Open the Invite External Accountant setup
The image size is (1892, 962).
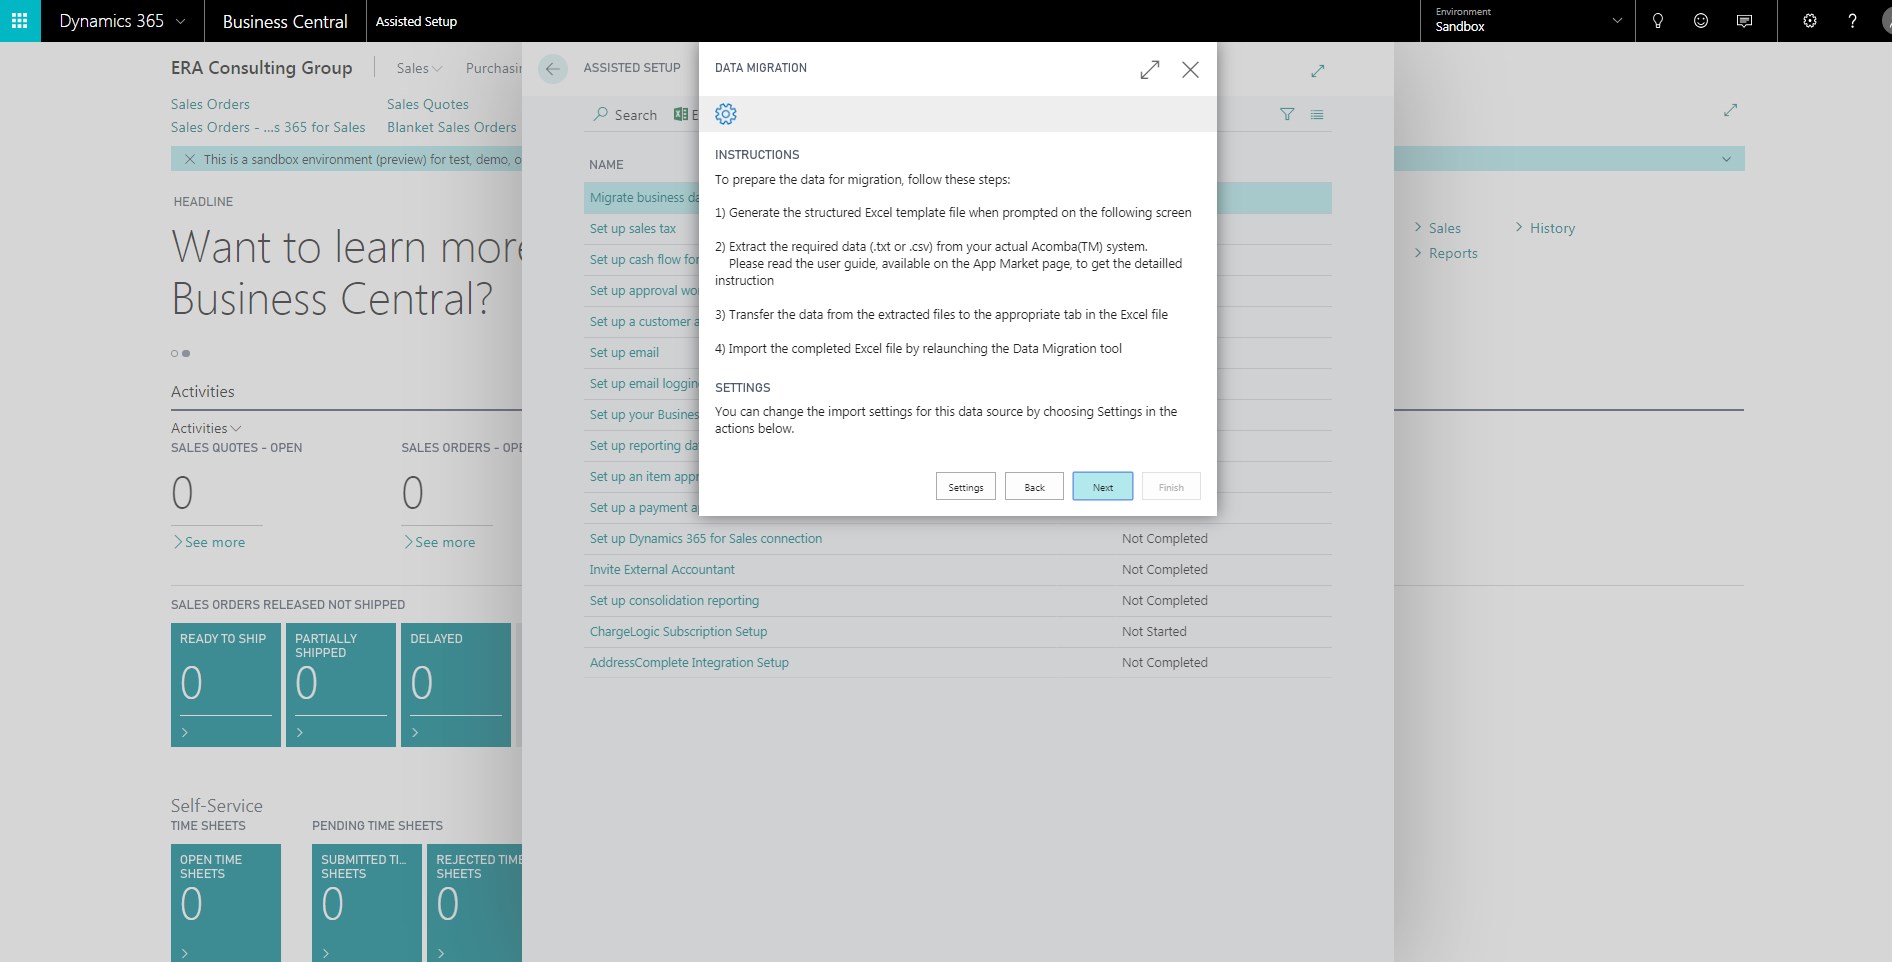(x=662, y=569)
